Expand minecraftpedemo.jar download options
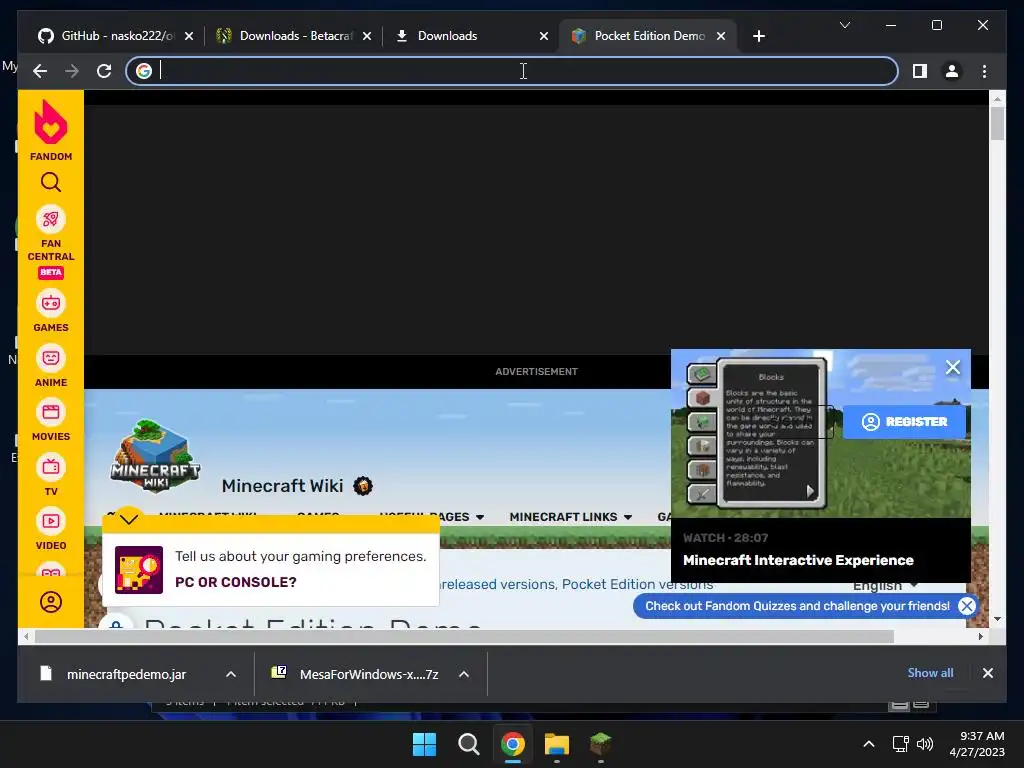The height and width of the screenshot is (768, 1024). tap(231, 674)
